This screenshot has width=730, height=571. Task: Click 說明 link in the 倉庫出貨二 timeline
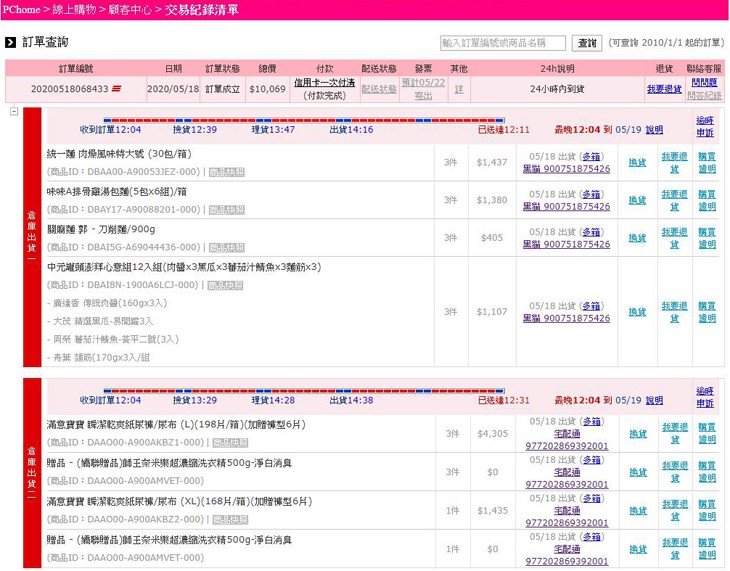[x=654, y=401]
